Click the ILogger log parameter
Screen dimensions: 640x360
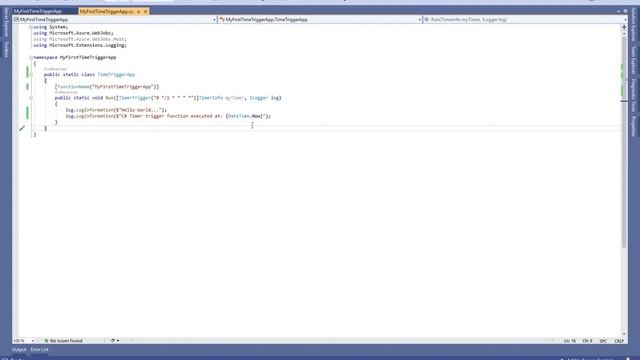coord(265,98)
